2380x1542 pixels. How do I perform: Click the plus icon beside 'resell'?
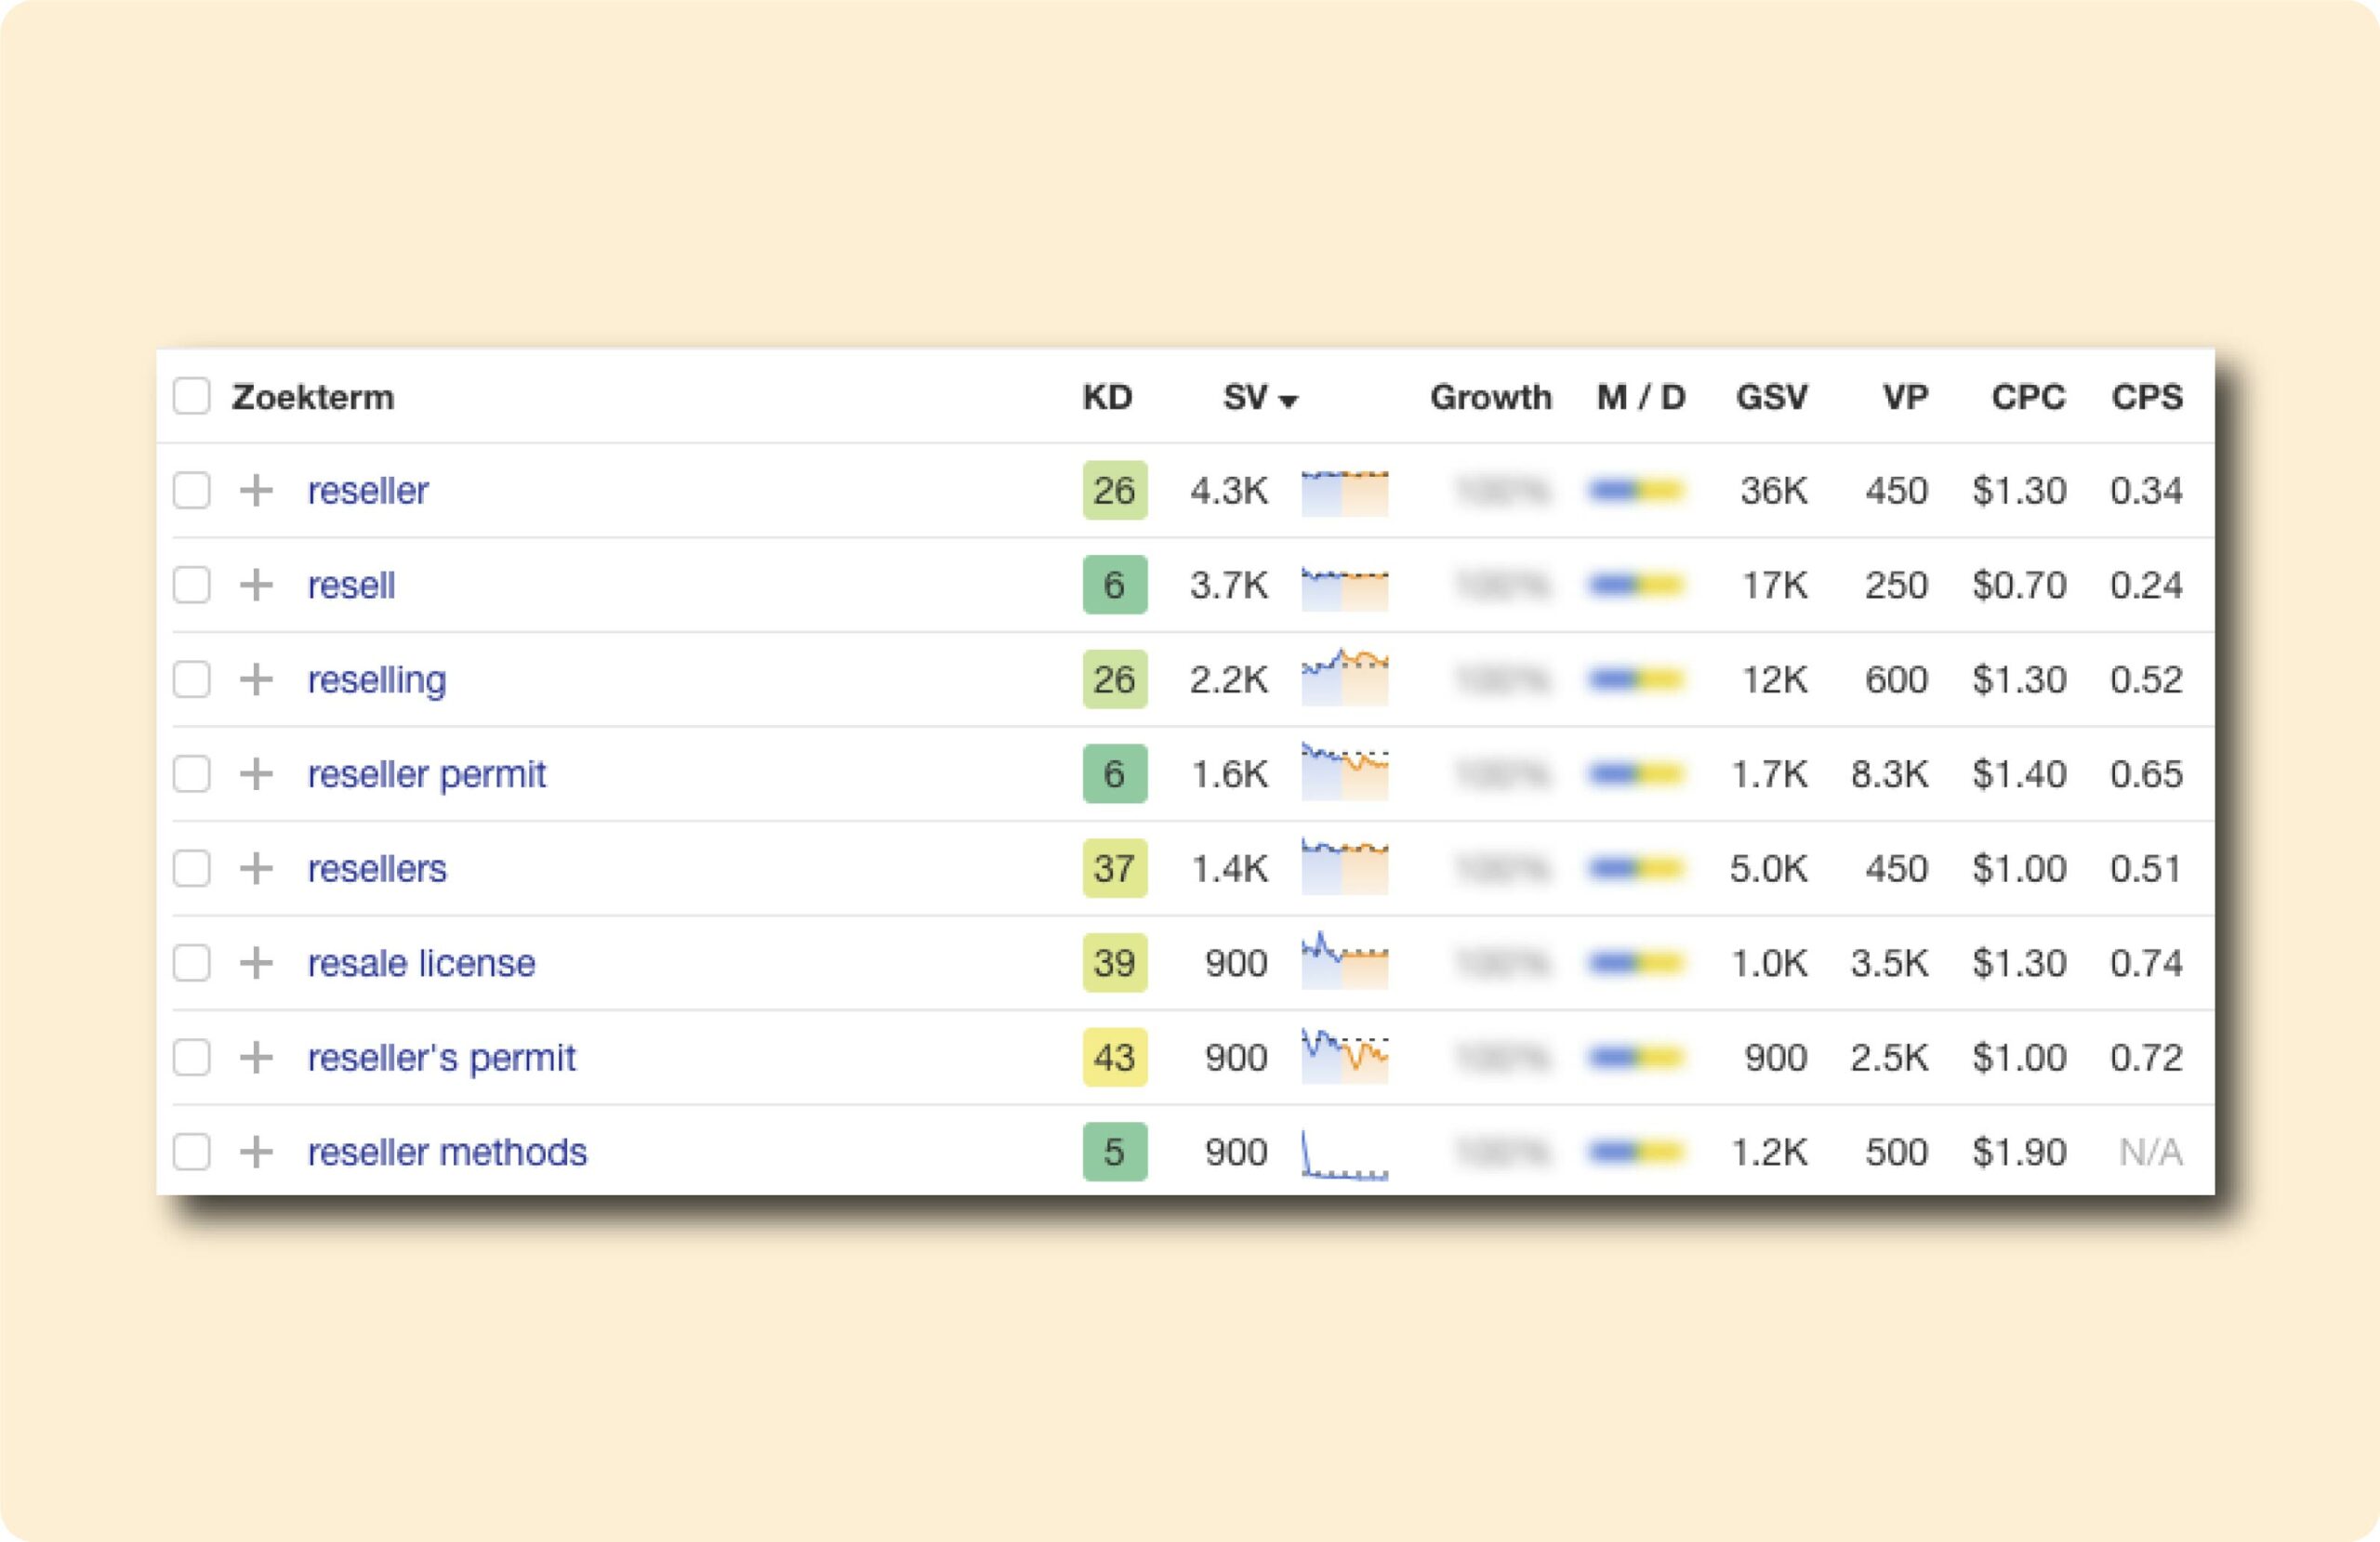pos(256,585)
